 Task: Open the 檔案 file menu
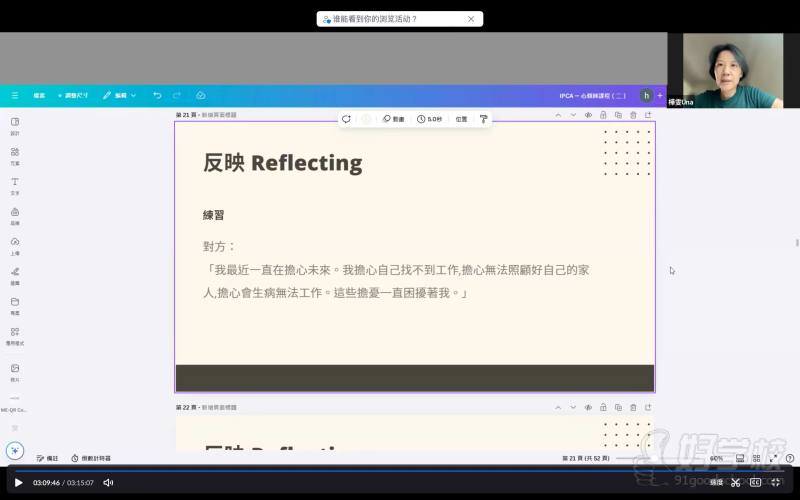pyautogui.click(x=39, y=95)
